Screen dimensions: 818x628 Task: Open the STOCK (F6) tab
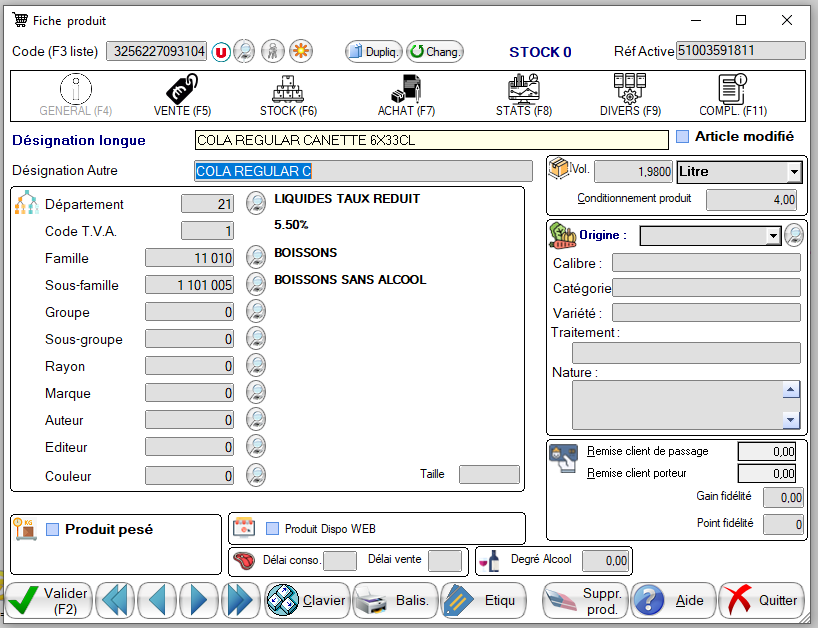pos(288,97)
